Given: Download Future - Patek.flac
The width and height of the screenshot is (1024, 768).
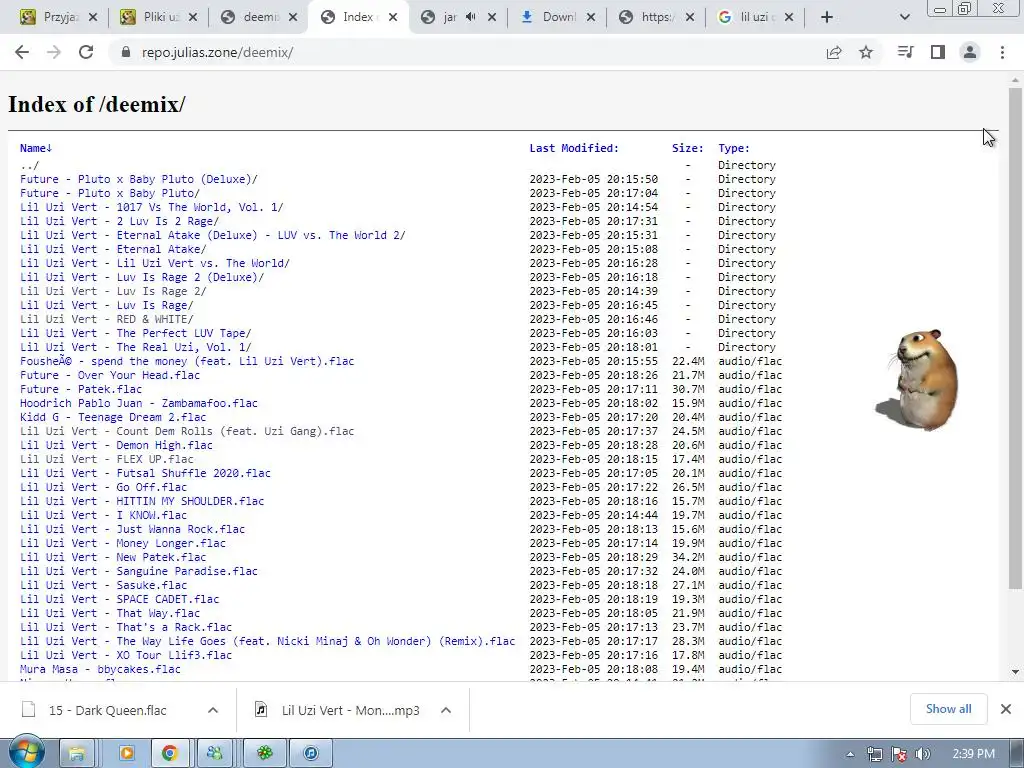Looking at the screenshot, I should [x=80, y=389].
